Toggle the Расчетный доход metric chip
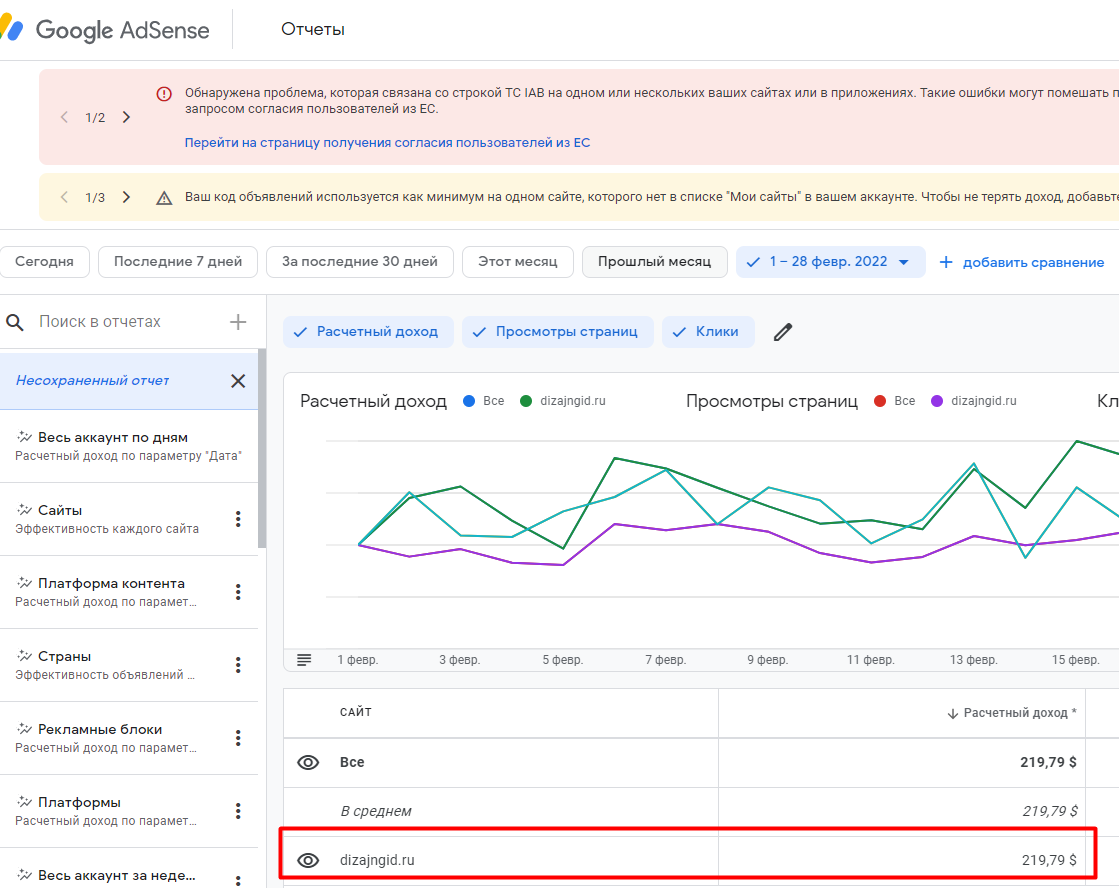 [368, 332]
